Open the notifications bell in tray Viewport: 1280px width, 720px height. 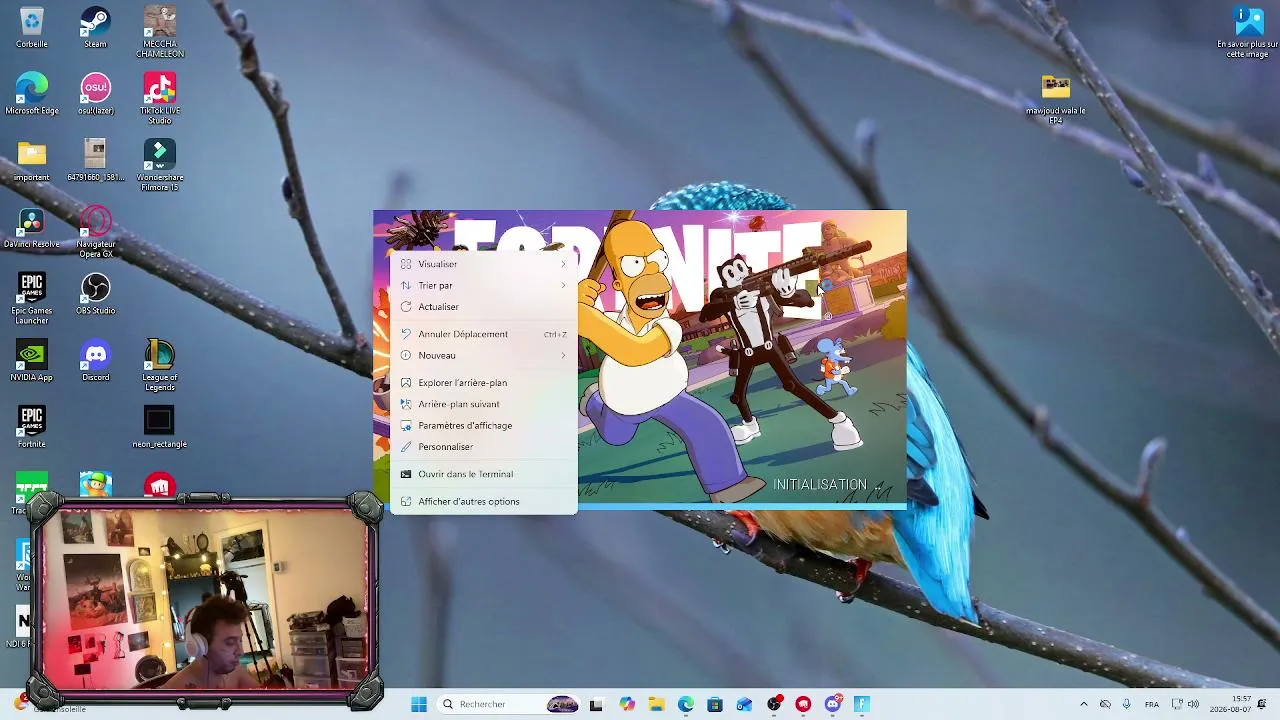click(1262, 704)
